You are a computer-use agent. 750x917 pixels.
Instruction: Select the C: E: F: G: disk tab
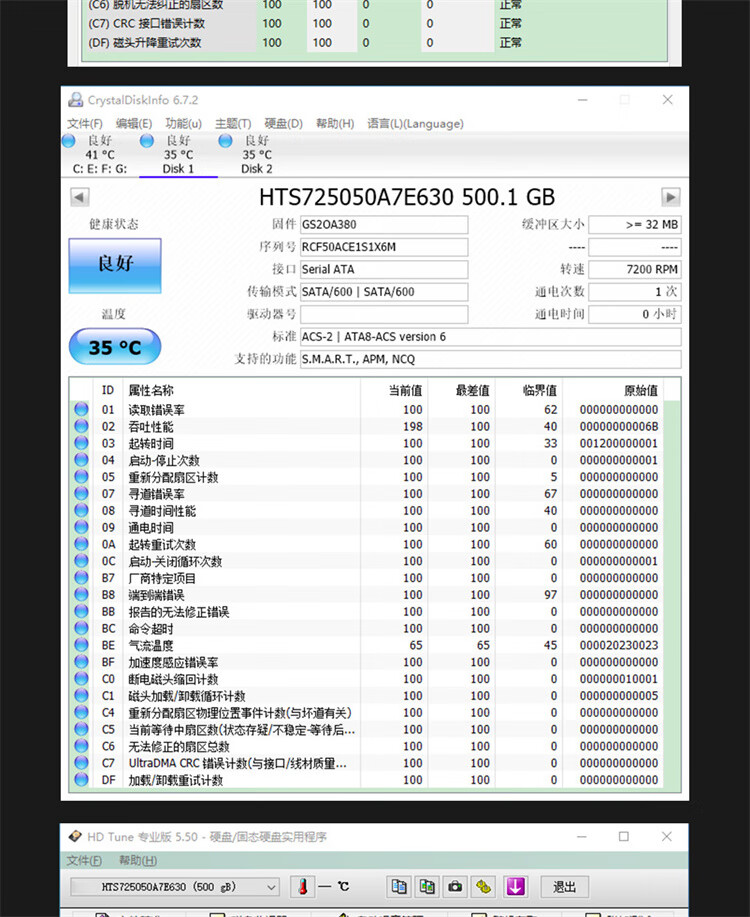pos(99,154)
